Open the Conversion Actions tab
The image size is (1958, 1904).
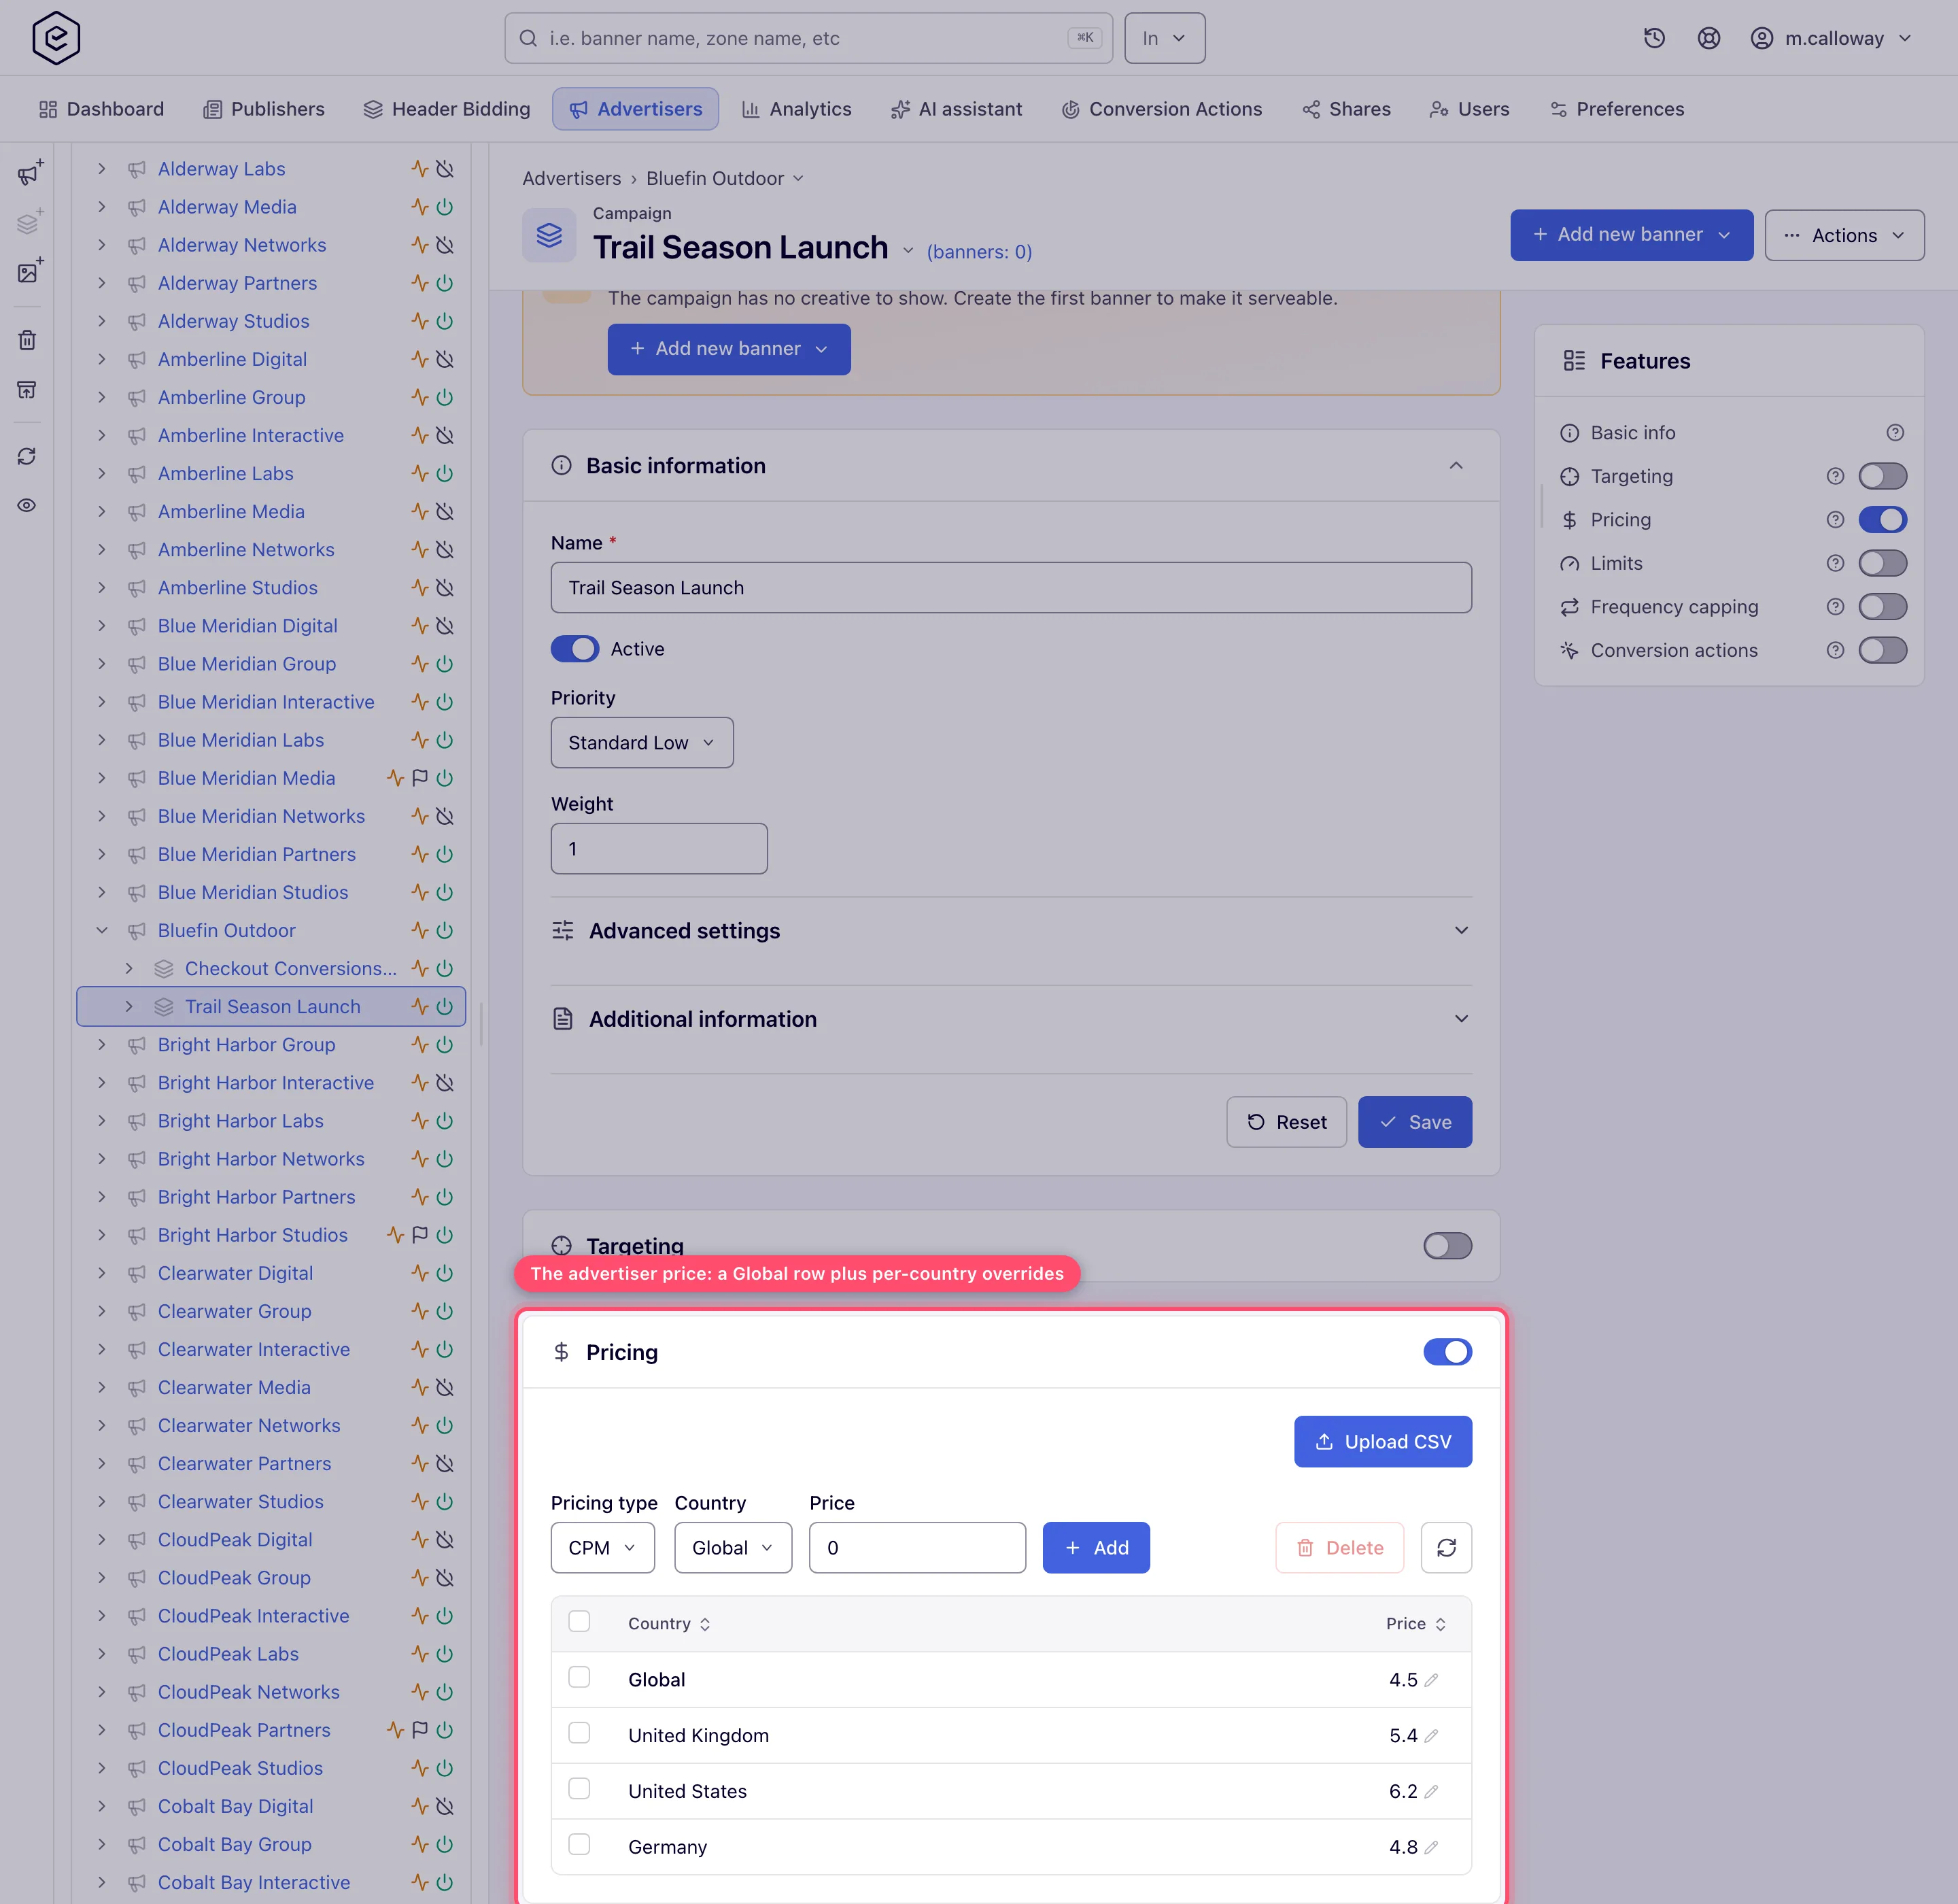pos(1162,109)
